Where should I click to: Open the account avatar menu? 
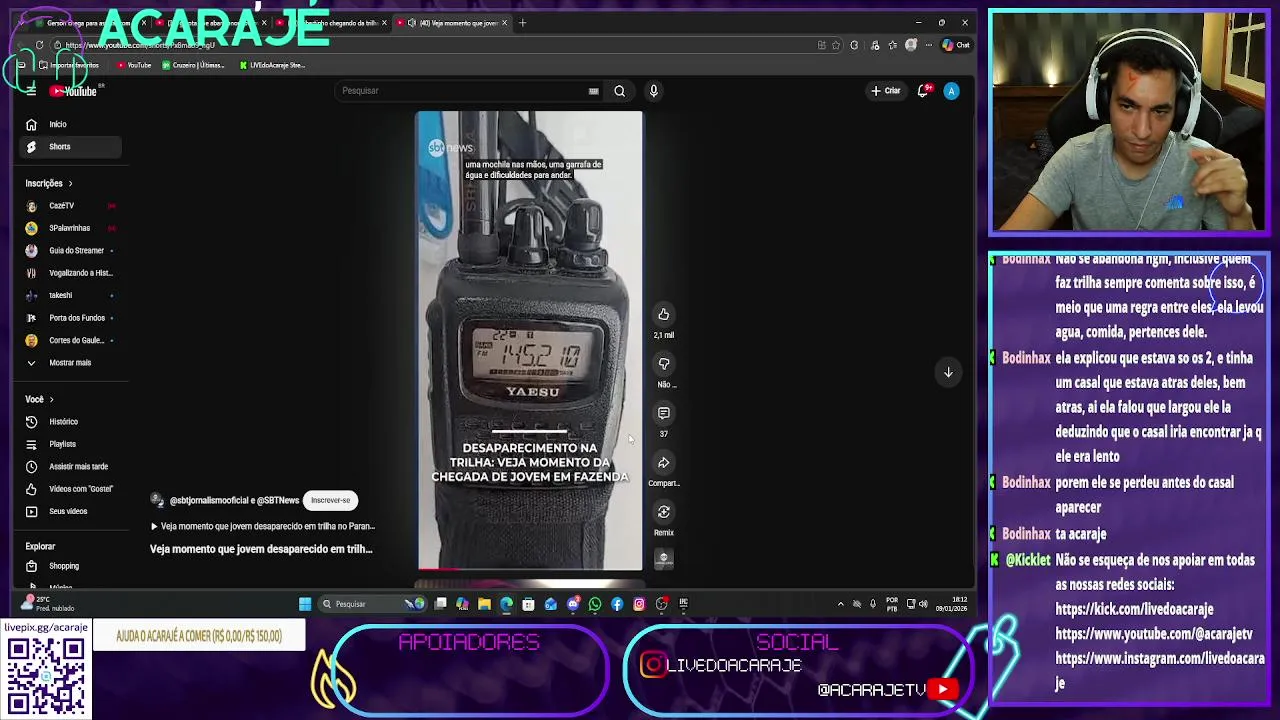(951, 91)
